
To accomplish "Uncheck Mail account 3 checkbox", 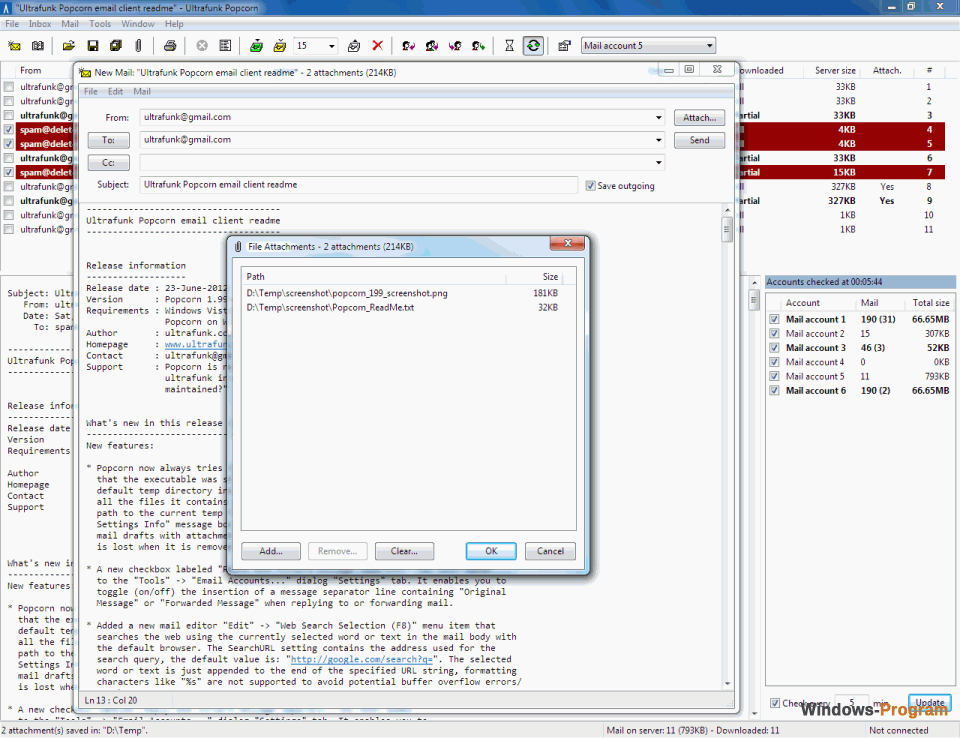I will point(773,348).
